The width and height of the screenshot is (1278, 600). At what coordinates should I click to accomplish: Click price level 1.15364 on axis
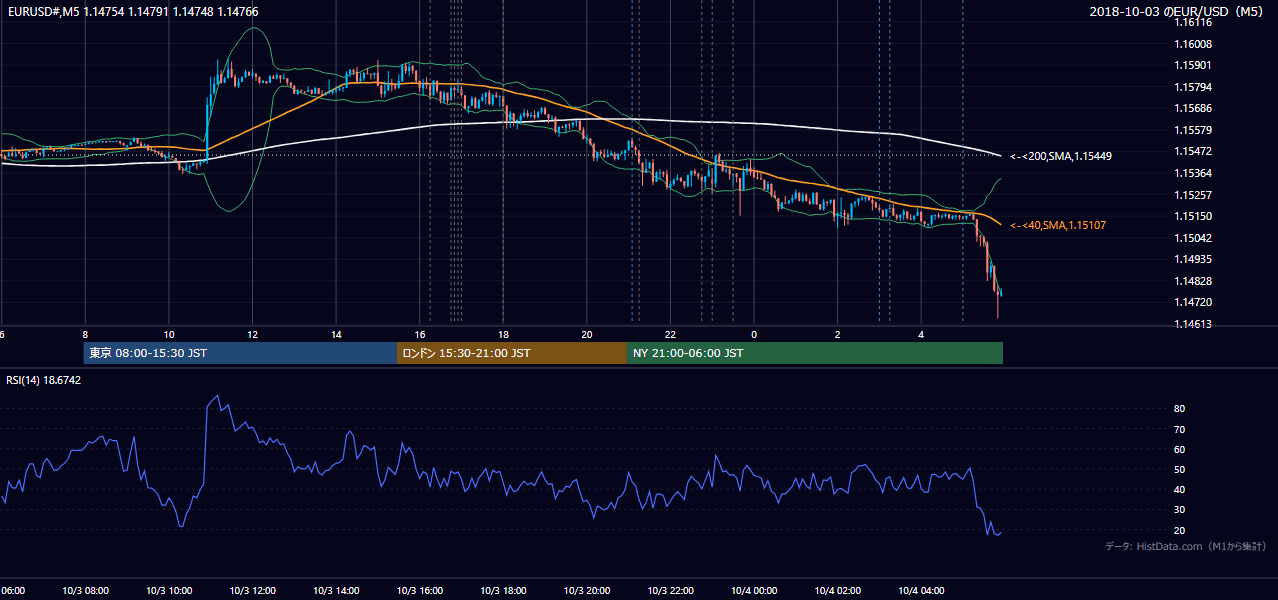(x=1195, y=173)
